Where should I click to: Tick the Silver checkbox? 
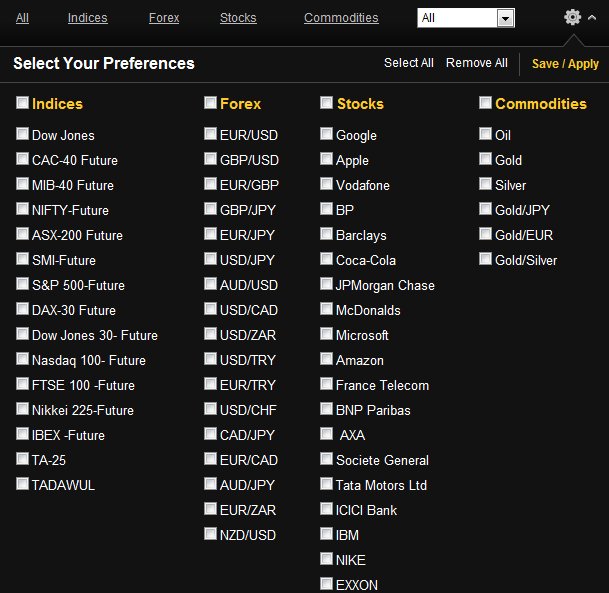[485, 184]
